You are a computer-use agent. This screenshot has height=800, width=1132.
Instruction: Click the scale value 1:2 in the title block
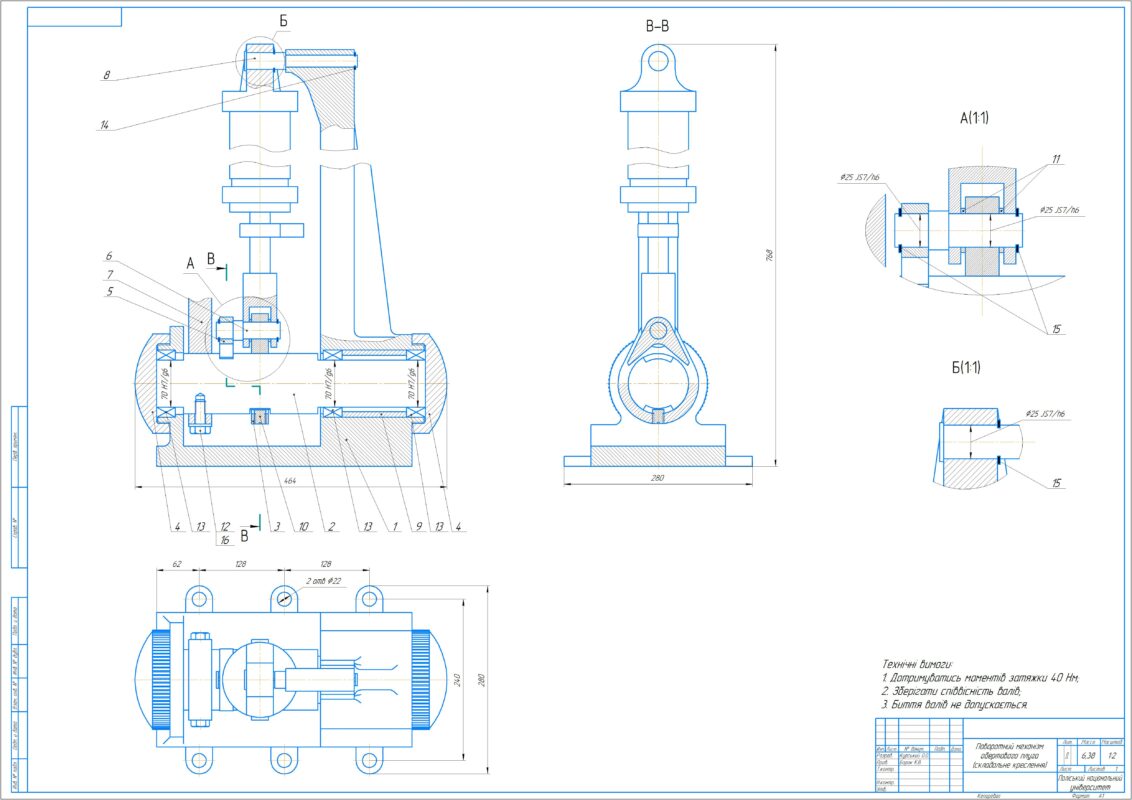pyautogui.click(x=1112, y=756)
